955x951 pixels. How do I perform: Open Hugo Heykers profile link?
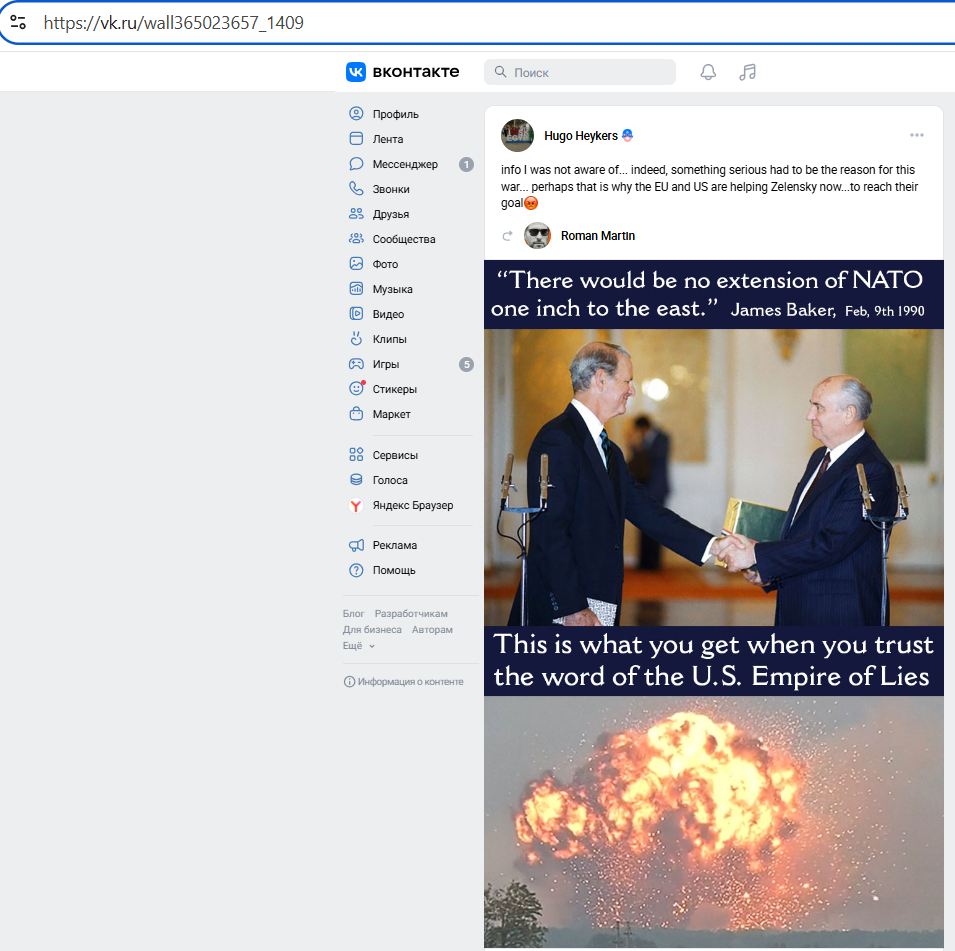point(580,135)
